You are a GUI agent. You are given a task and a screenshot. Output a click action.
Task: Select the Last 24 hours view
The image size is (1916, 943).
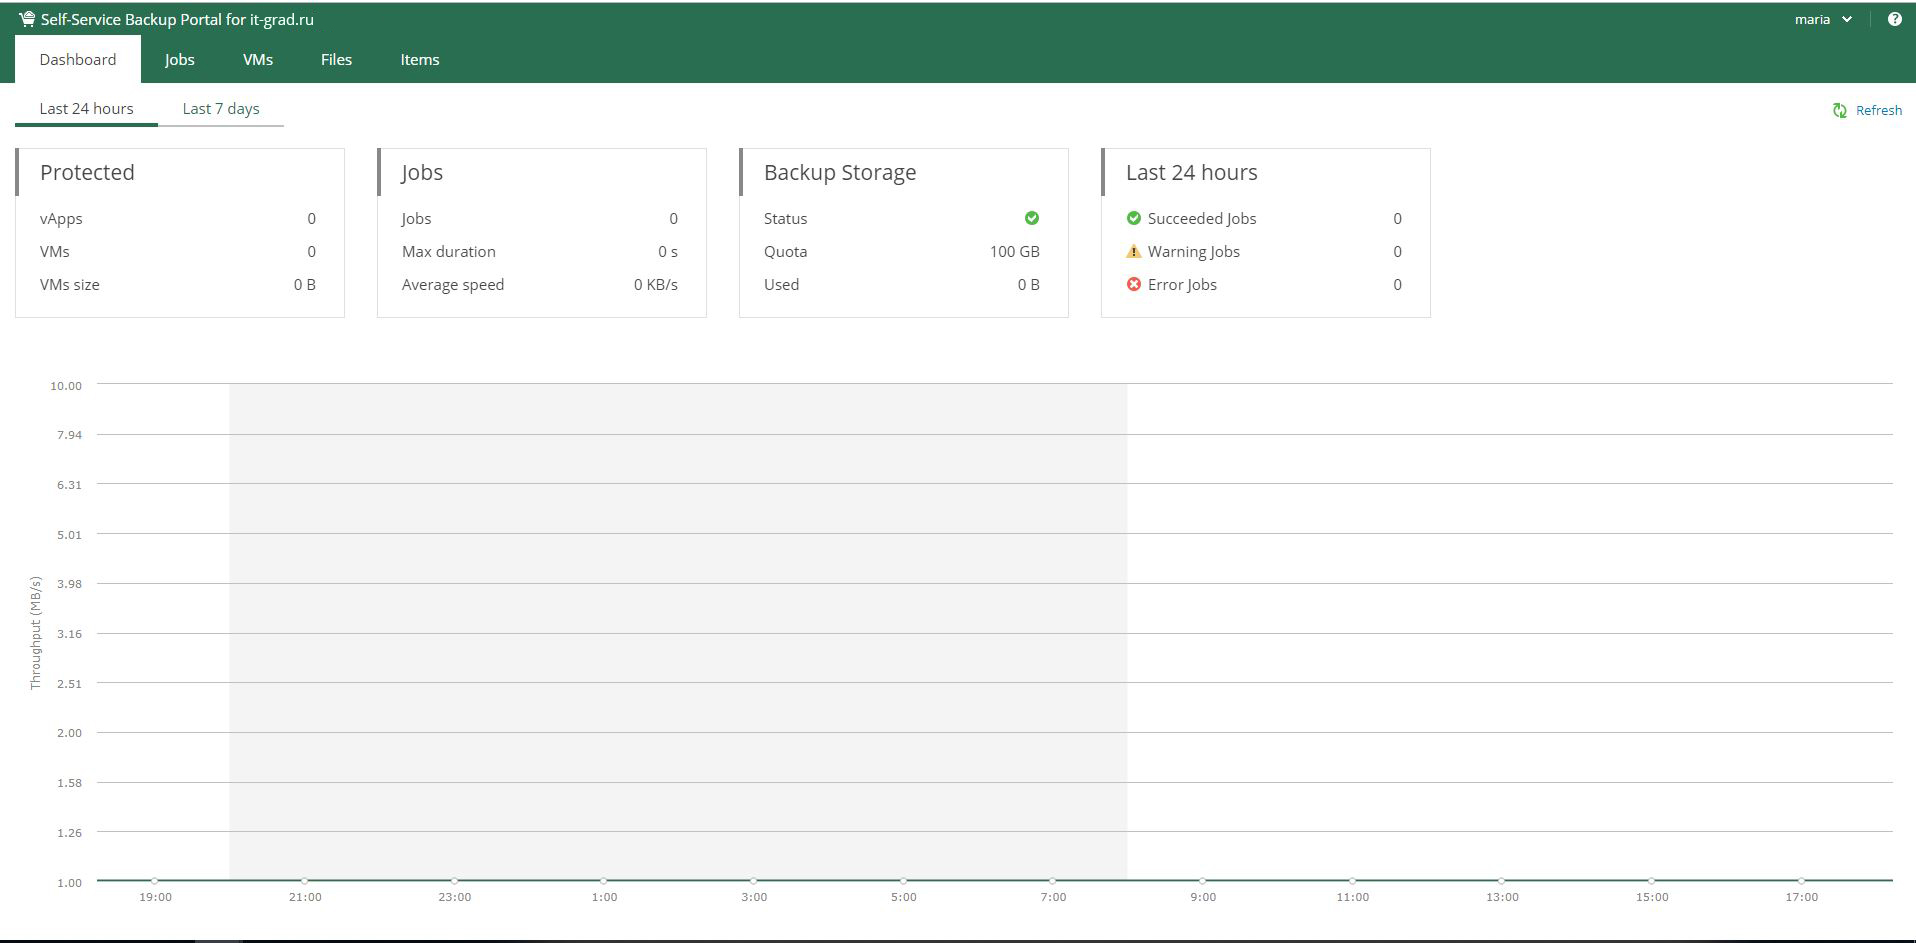tap(86, 109)
